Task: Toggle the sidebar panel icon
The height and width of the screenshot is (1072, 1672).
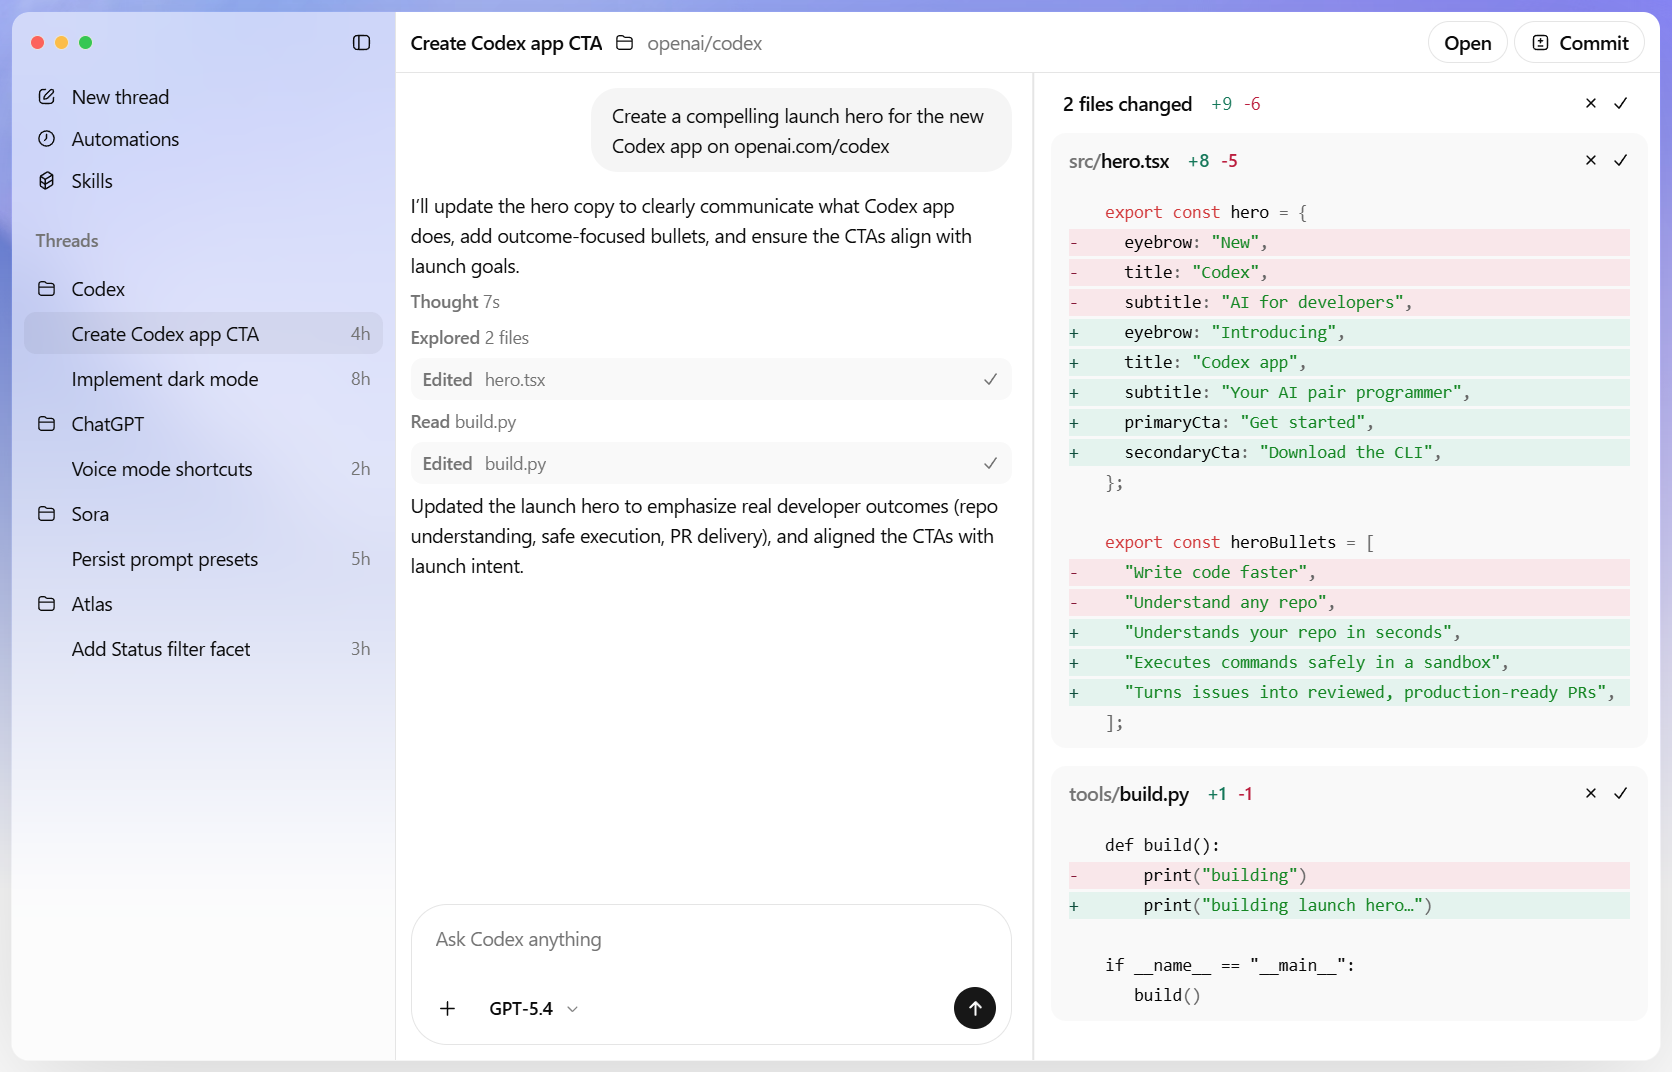Action: click(362, 42)
